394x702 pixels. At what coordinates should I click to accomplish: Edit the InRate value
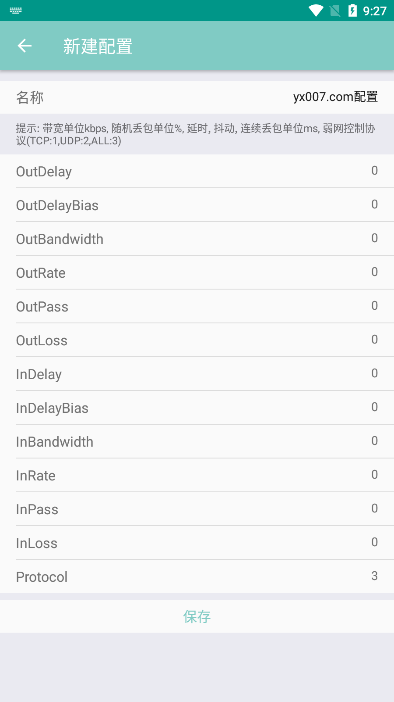374,475
